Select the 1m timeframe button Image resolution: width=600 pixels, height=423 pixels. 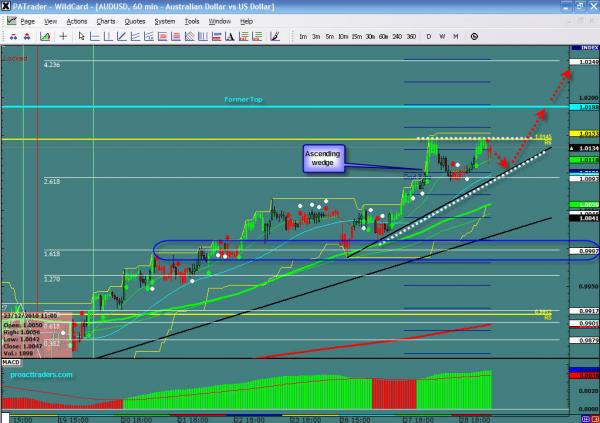303,35
